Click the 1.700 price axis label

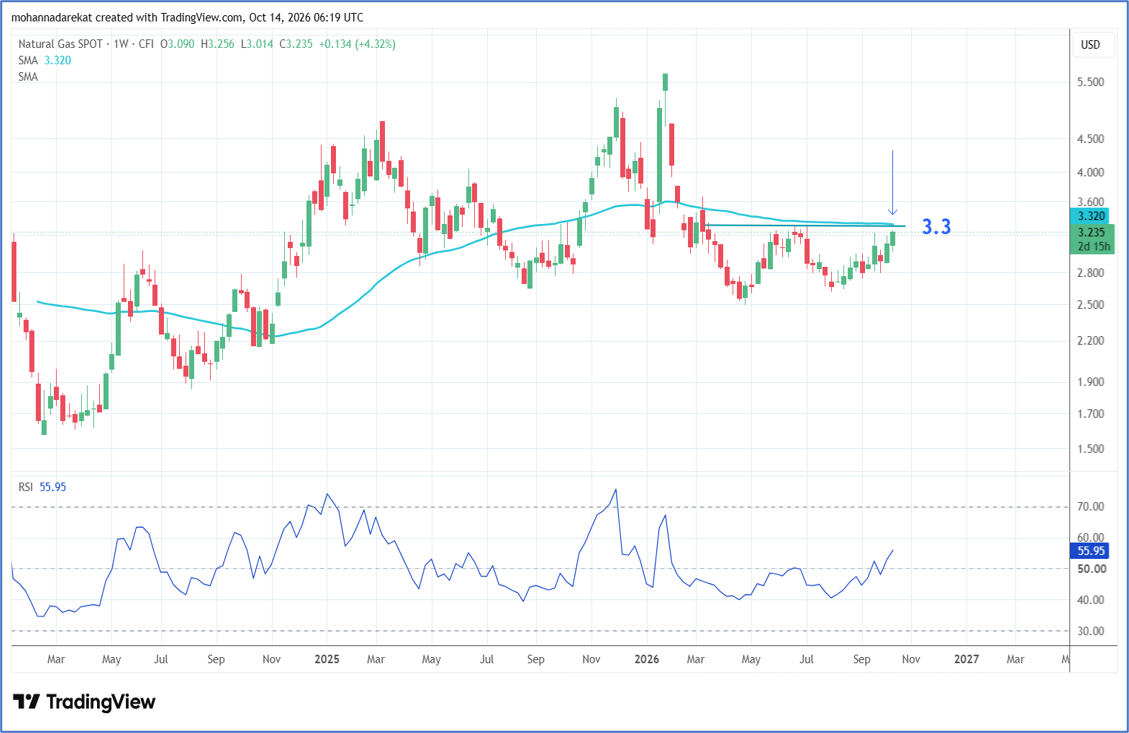pos(1091,414)
